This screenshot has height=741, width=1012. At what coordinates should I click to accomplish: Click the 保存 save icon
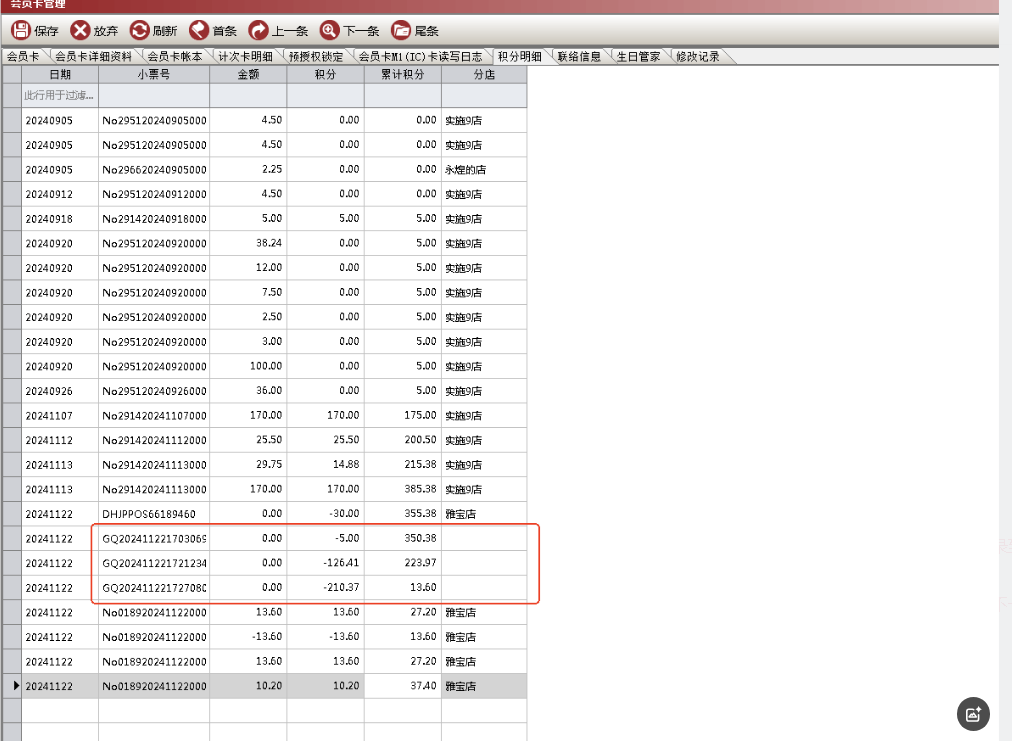[x=21, y=30]
